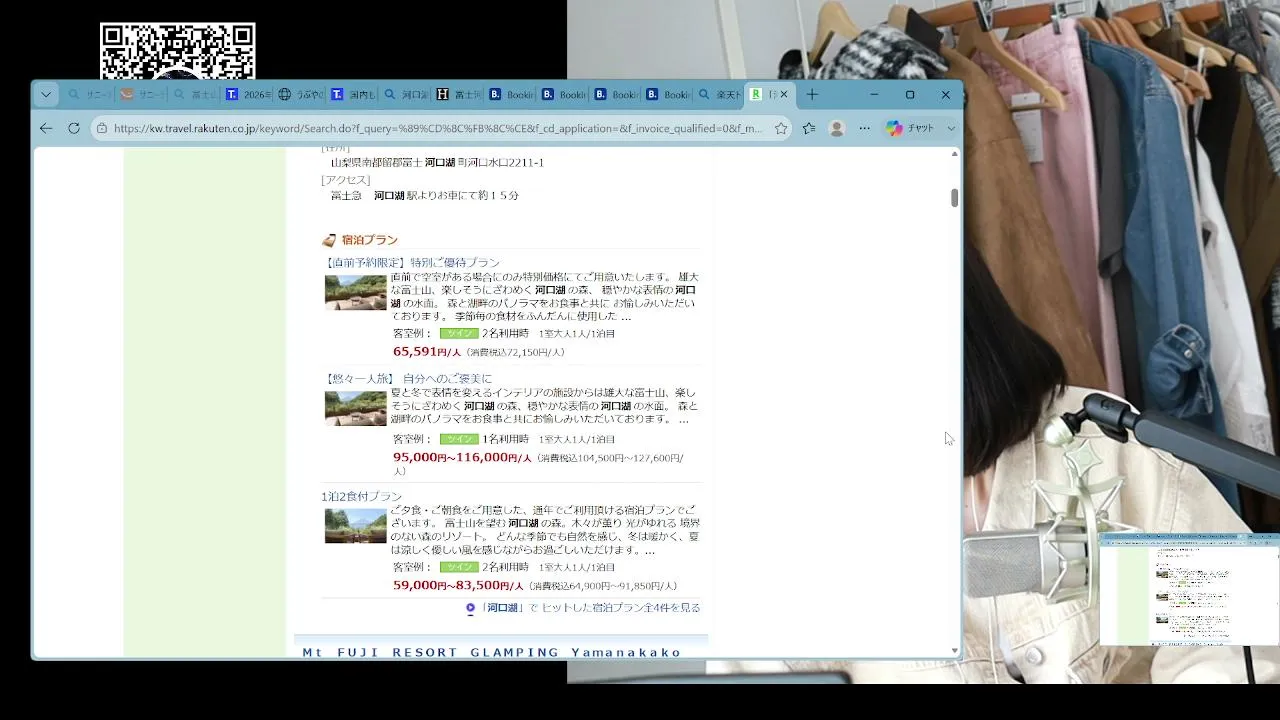Switch to the 2026年 tab

click(x=248, y=95)
